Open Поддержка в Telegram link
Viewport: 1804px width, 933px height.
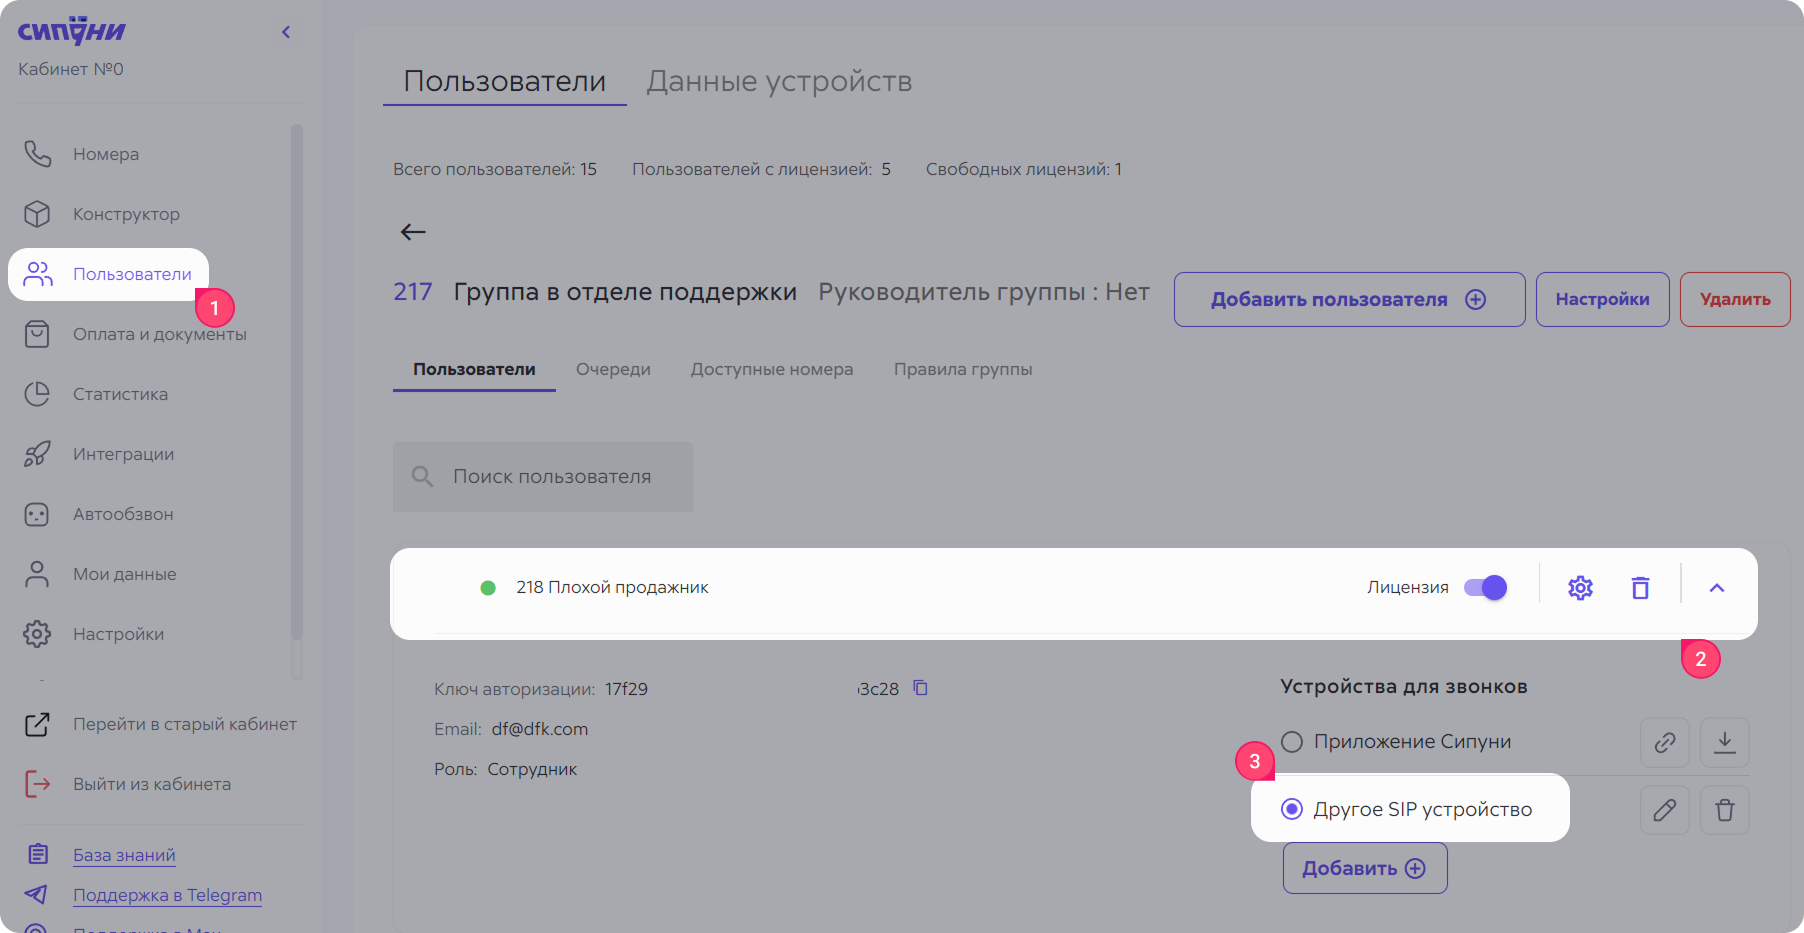pos(167,895)
